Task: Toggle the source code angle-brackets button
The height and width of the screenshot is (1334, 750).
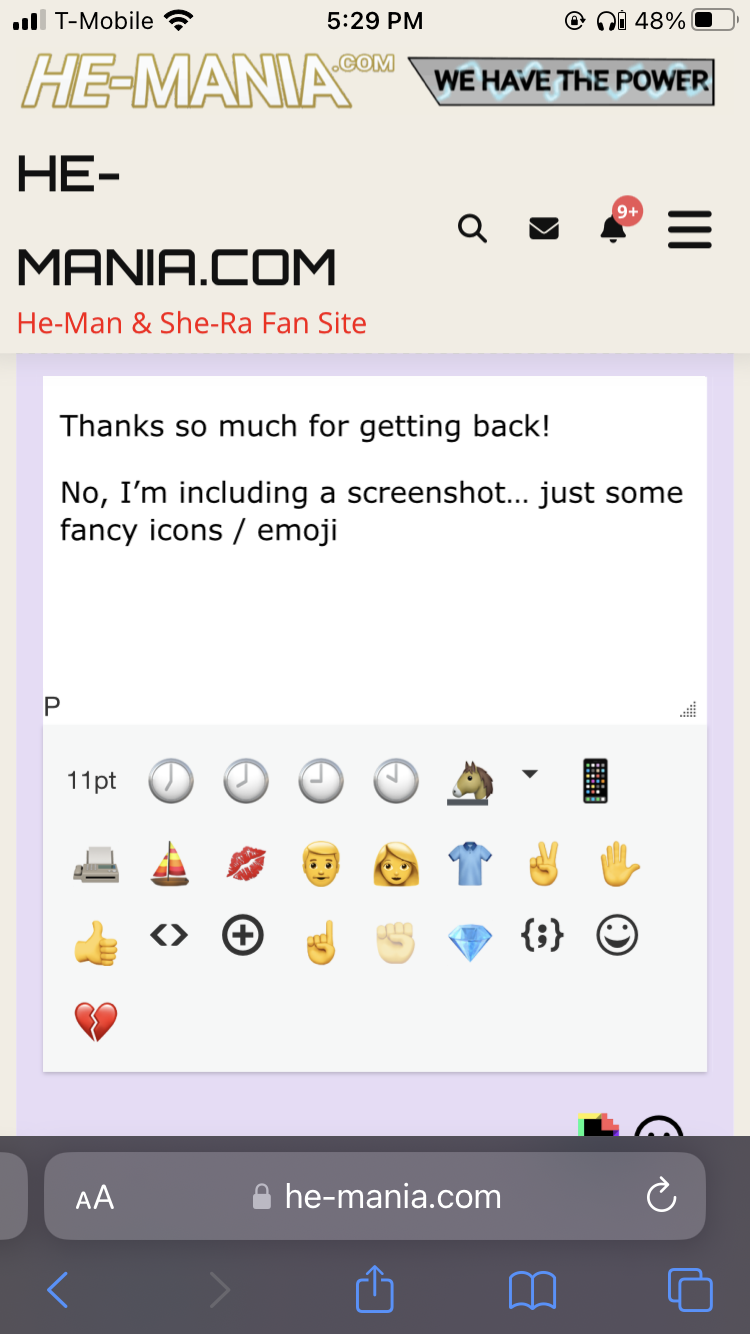Action: pyautogui.click(x=169, y=936)
